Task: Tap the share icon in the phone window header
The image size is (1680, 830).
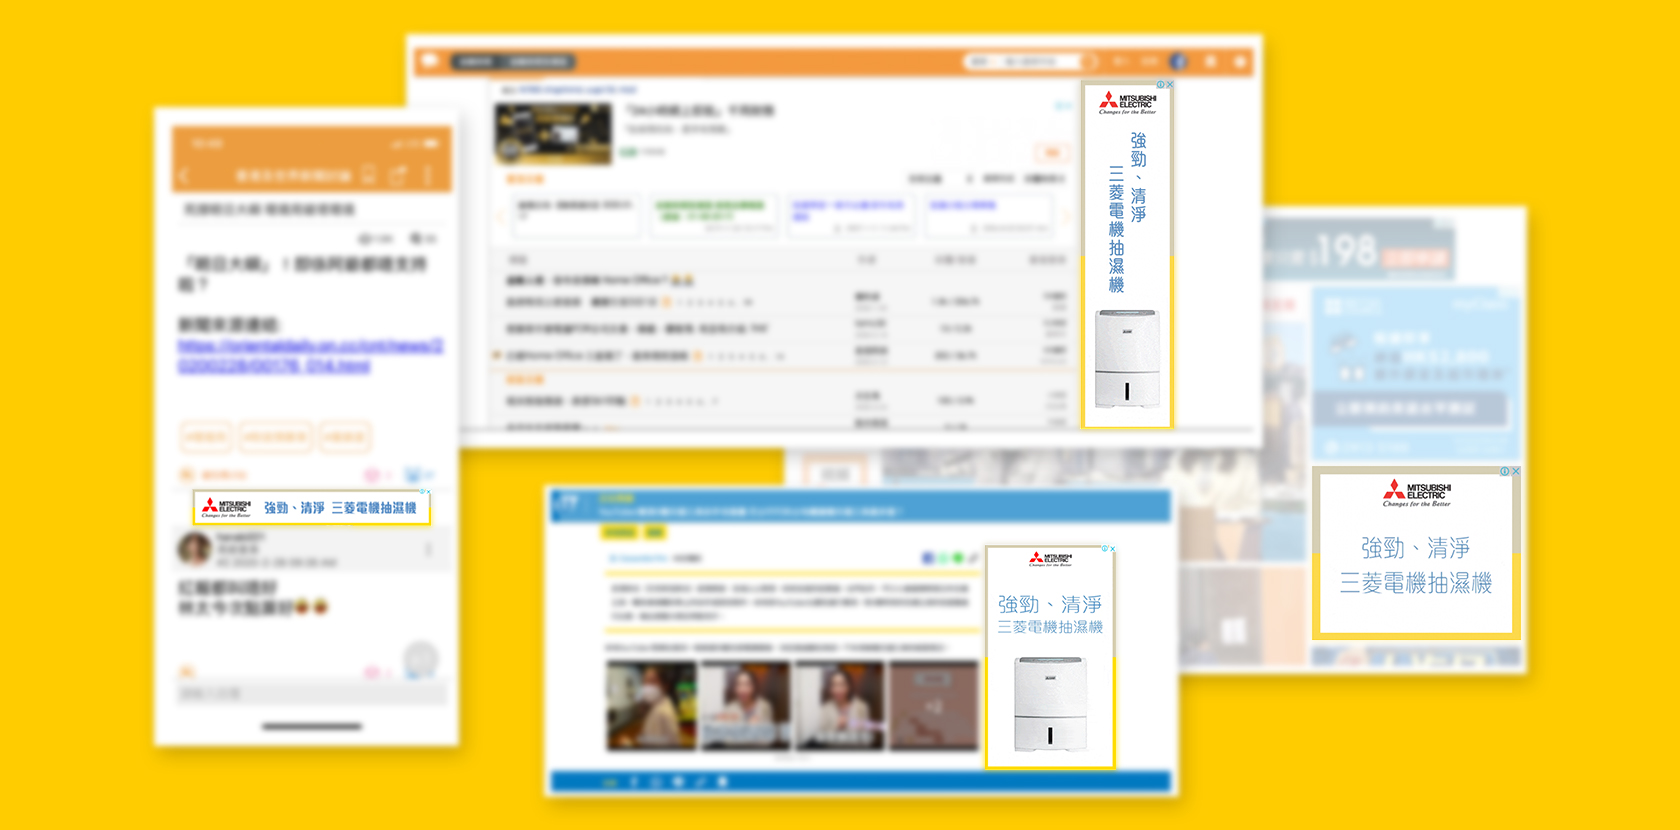Action: (398, 175)
